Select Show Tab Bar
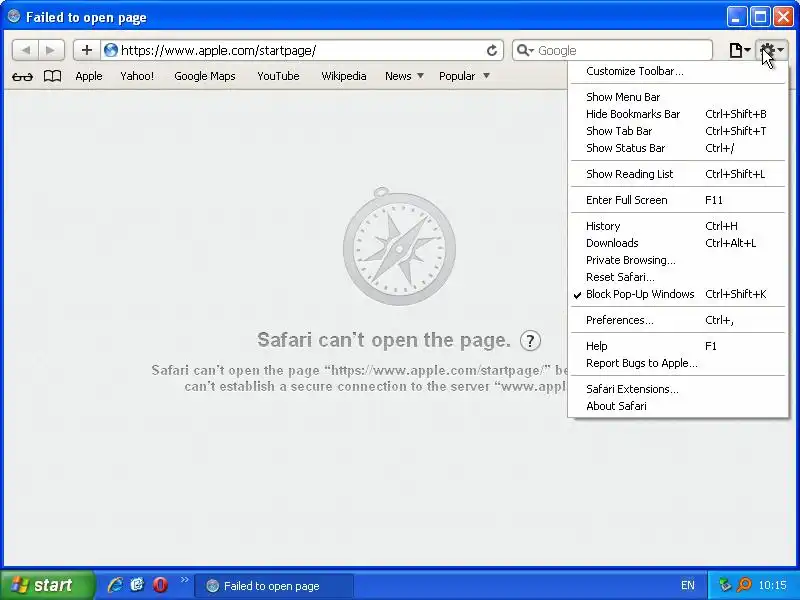 (678, 131)
